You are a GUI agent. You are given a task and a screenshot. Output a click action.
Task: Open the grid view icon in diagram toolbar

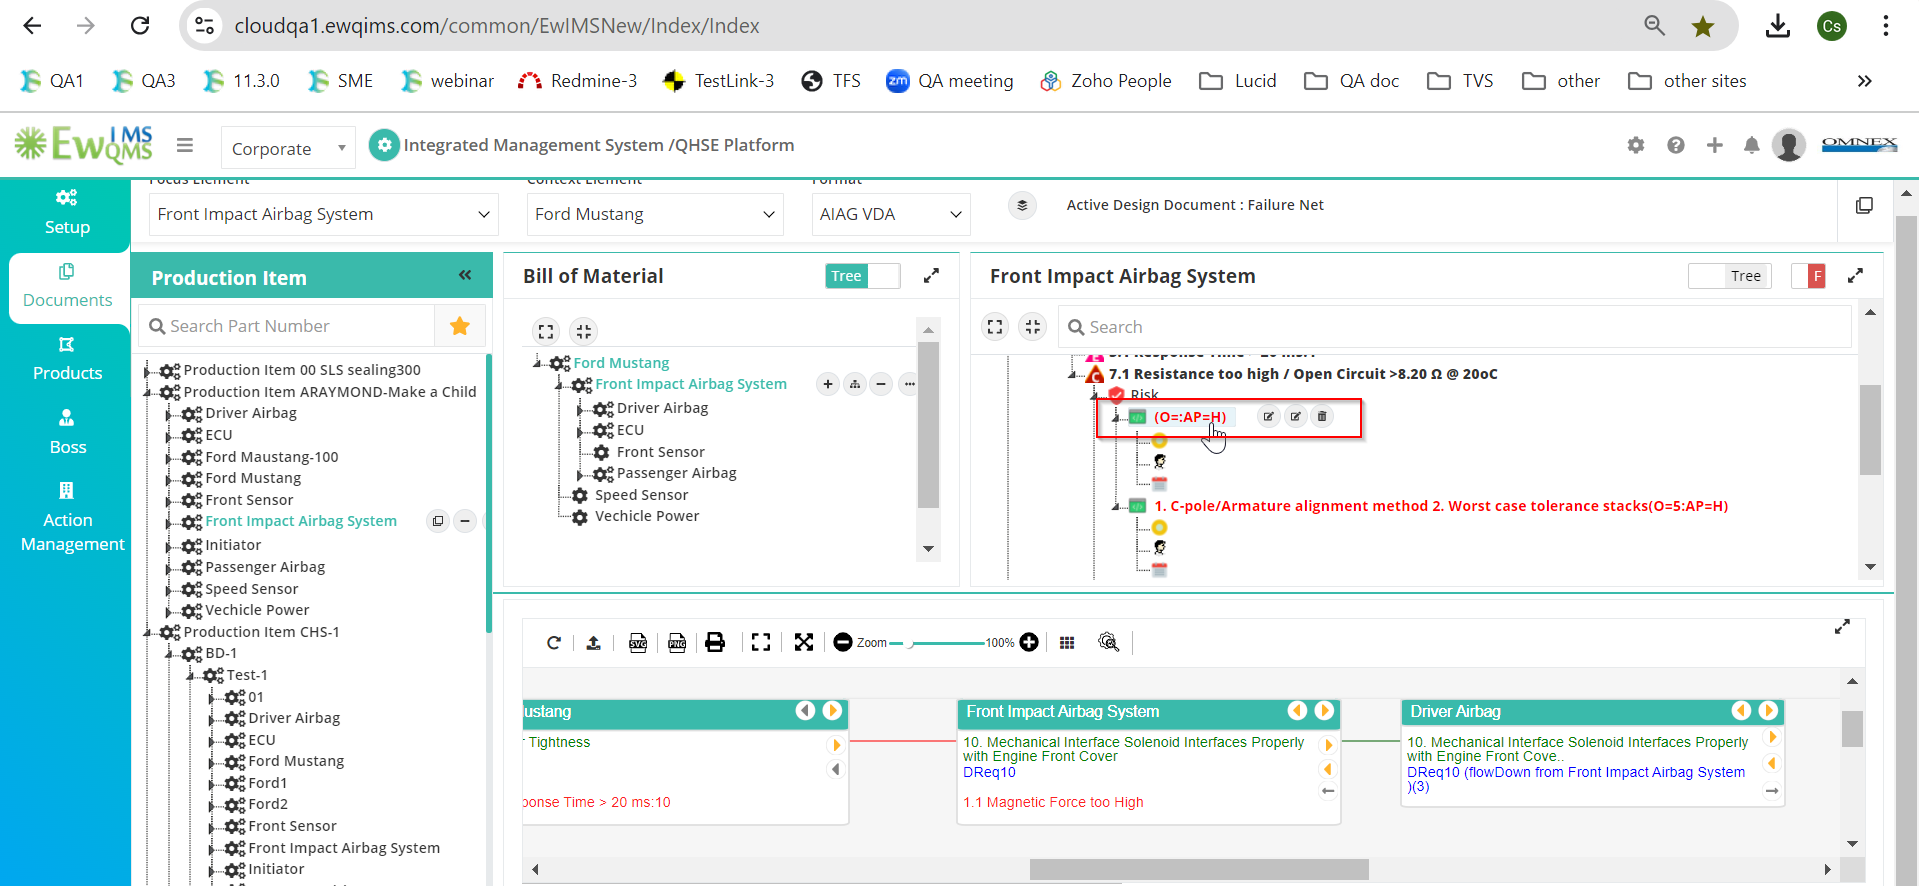[x=1067, y=643]
